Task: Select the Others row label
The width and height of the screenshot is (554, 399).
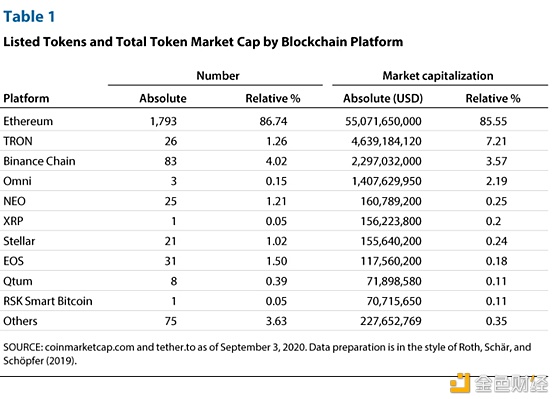Action: click(20, 321)
